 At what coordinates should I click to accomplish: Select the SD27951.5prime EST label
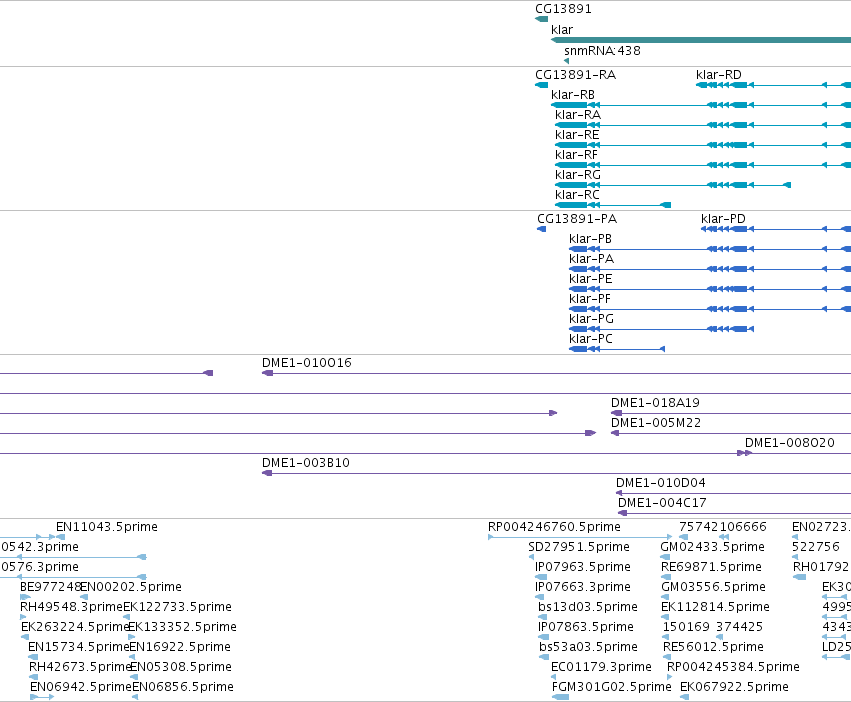tap(579, 547)
